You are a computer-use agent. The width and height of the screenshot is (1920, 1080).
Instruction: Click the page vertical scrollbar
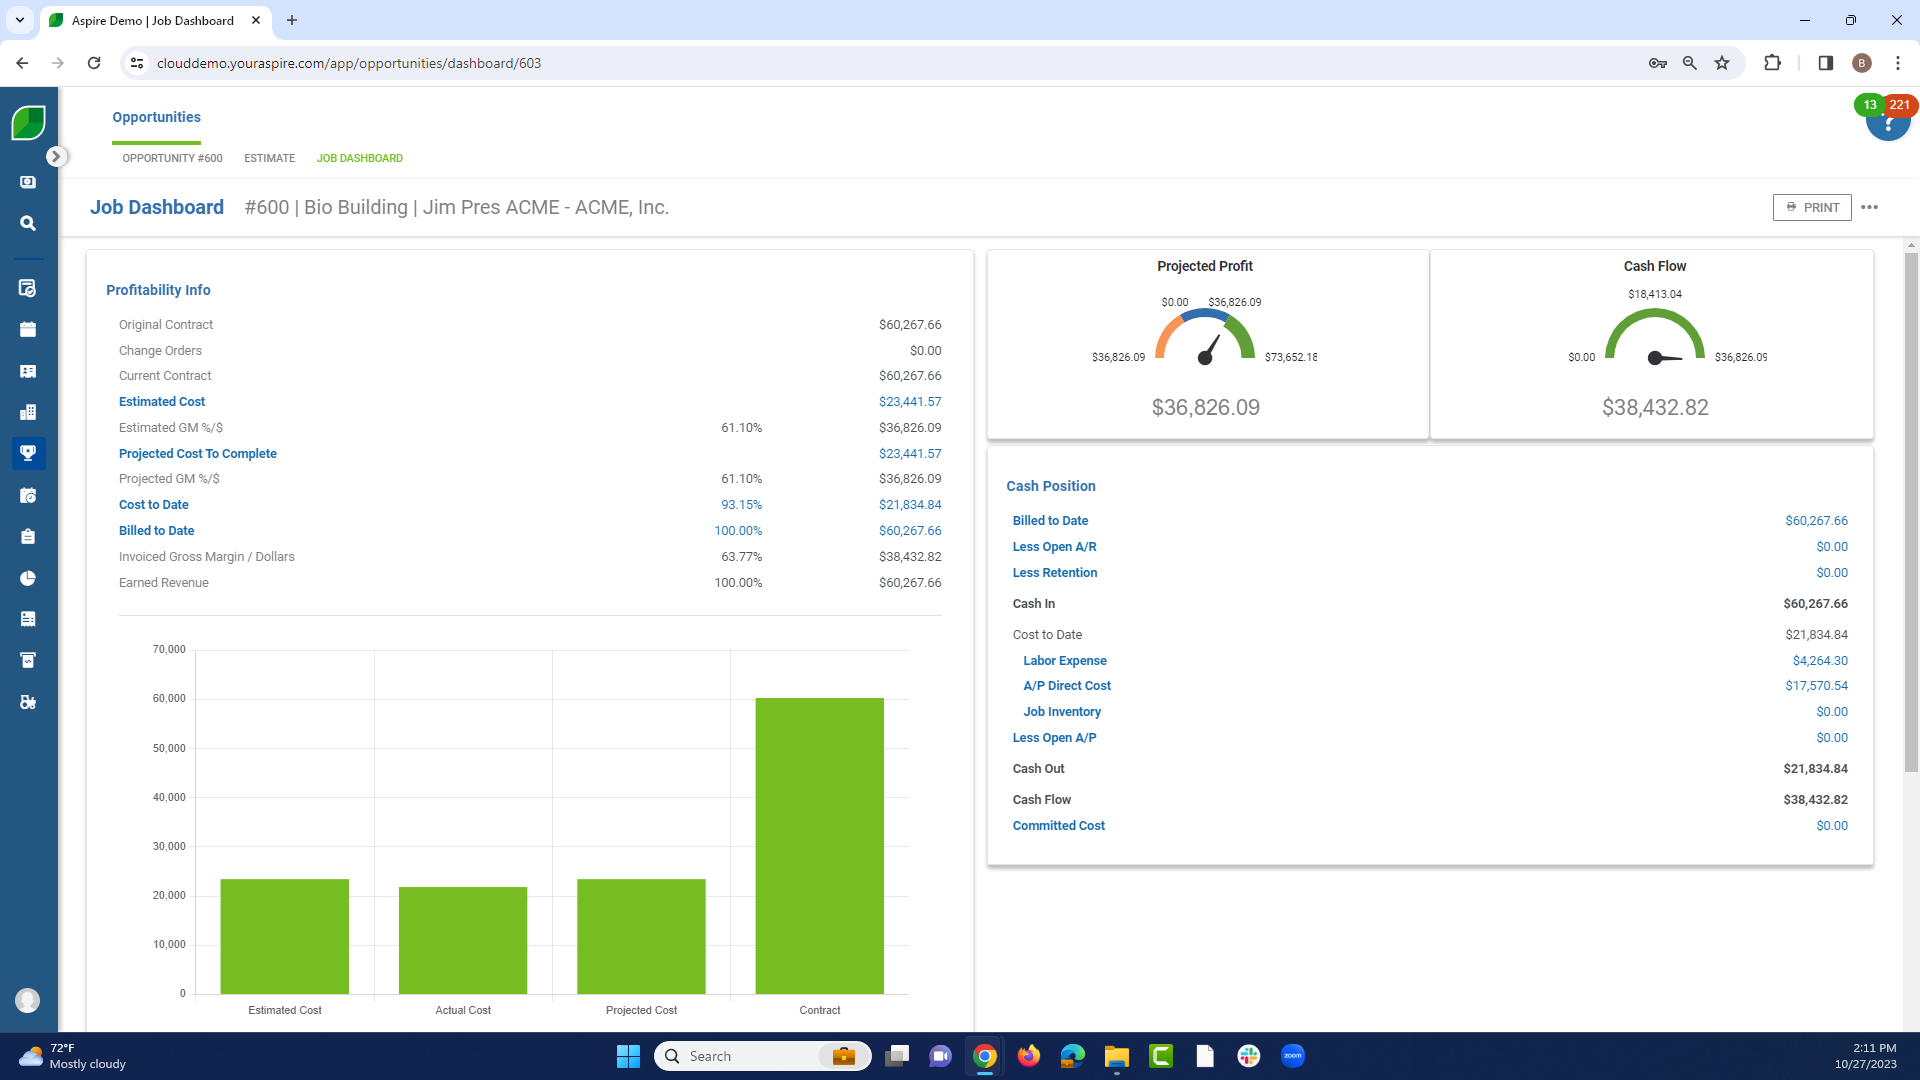coord(1911,510)
